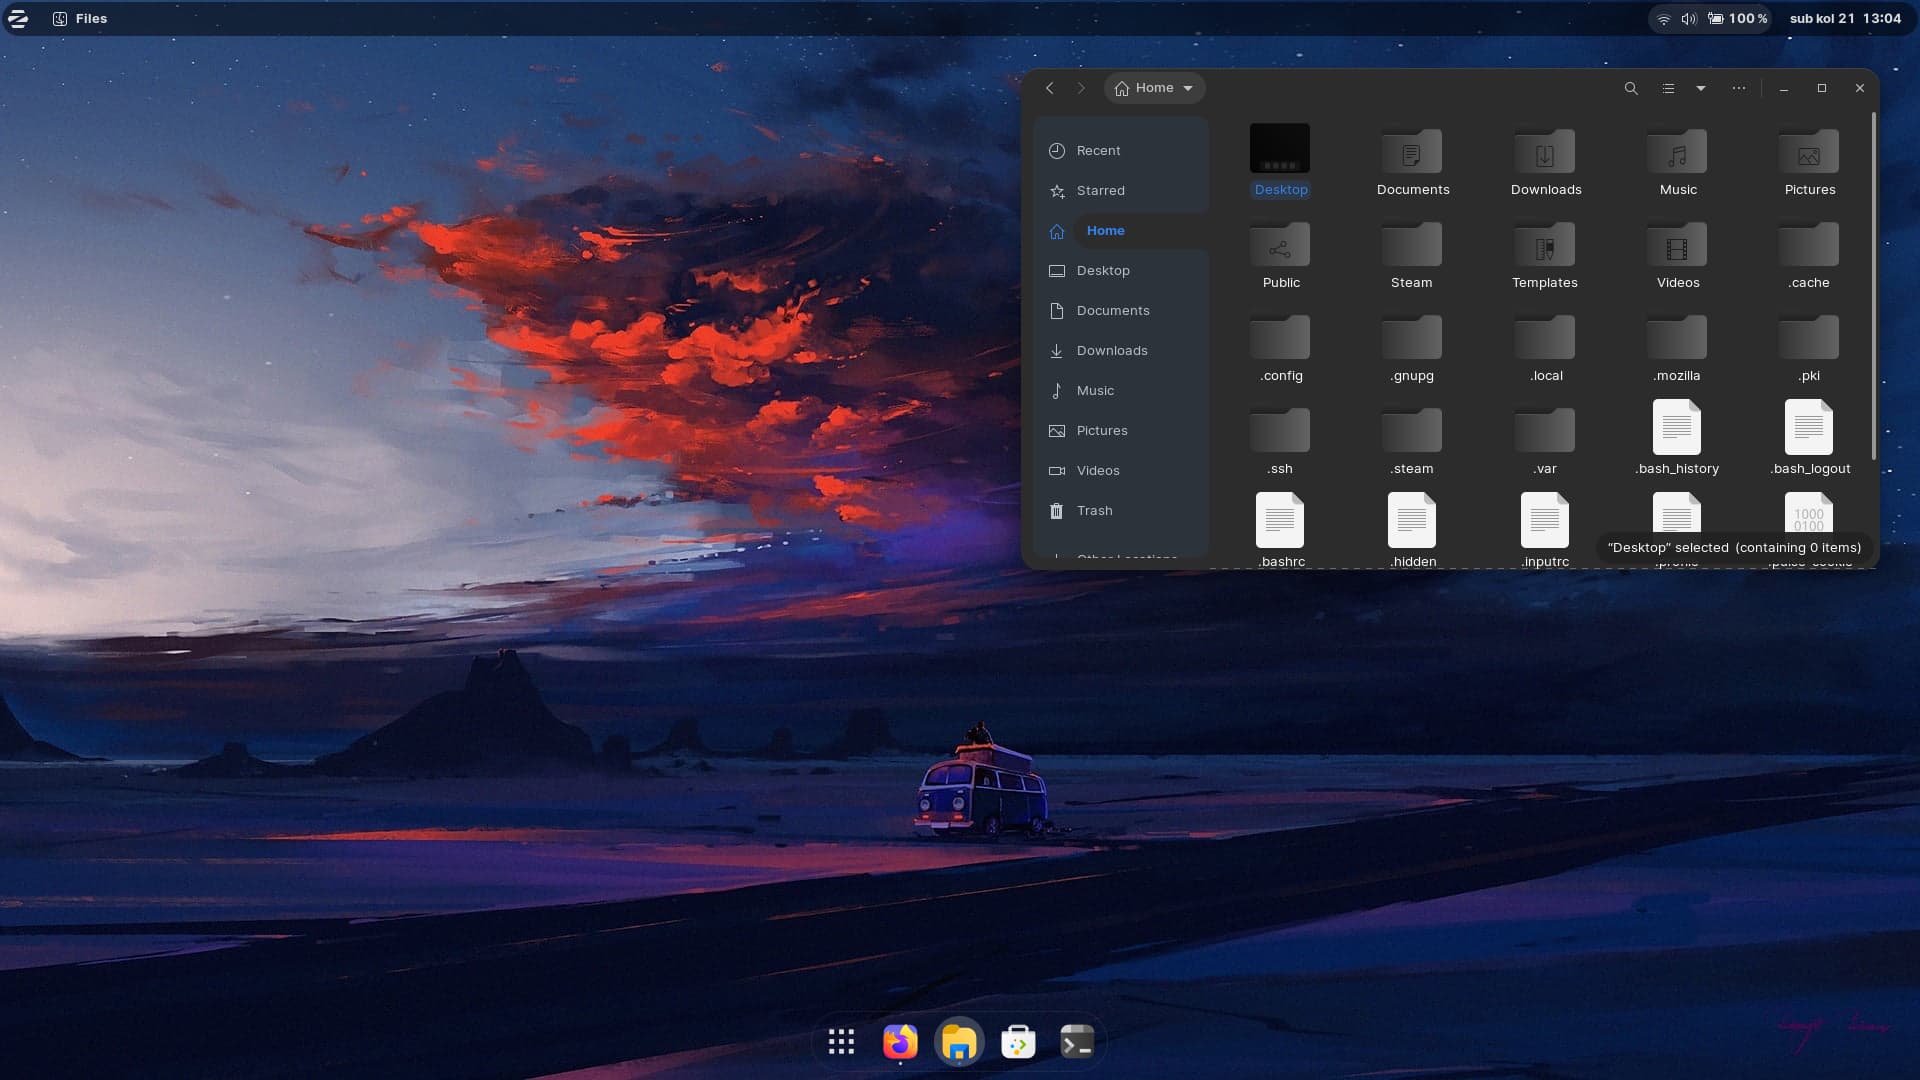The width and height of the screenshot is (1920, 1080).
Task: Launch the terminal from the dock
Action: [1077, 1042]
